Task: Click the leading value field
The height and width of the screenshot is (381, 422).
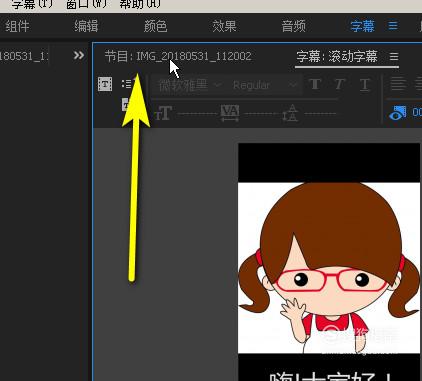Action: (320, 114)
